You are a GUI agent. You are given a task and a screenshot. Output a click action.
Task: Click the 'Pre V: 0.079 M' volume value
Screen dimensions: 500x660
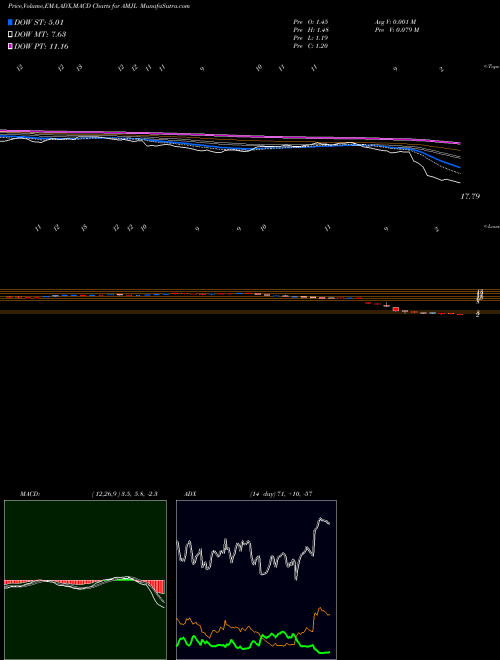tap(396, 30)
